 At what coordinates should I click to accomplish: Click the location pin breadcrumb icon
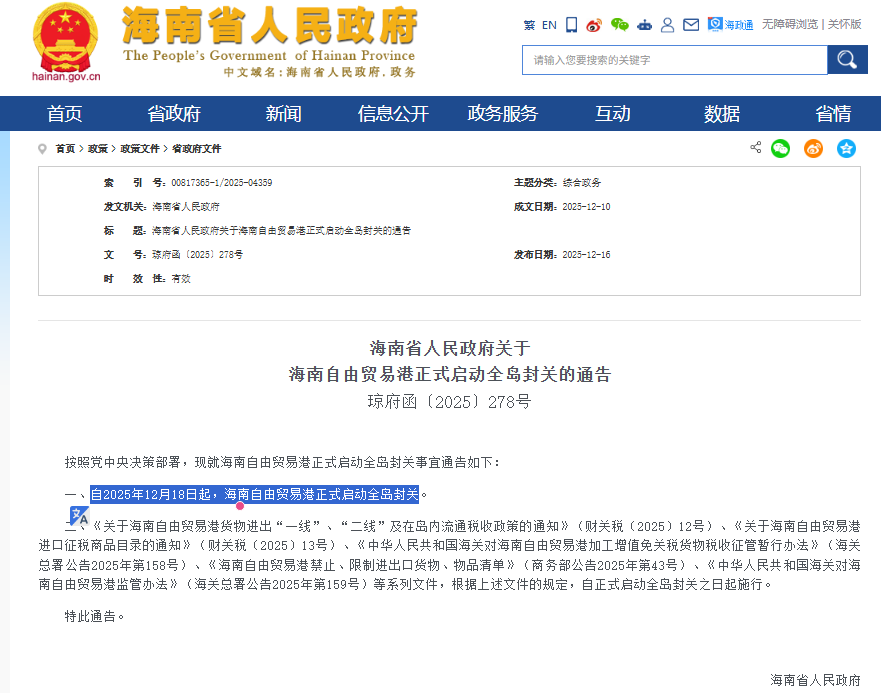[x=42, y=149]
